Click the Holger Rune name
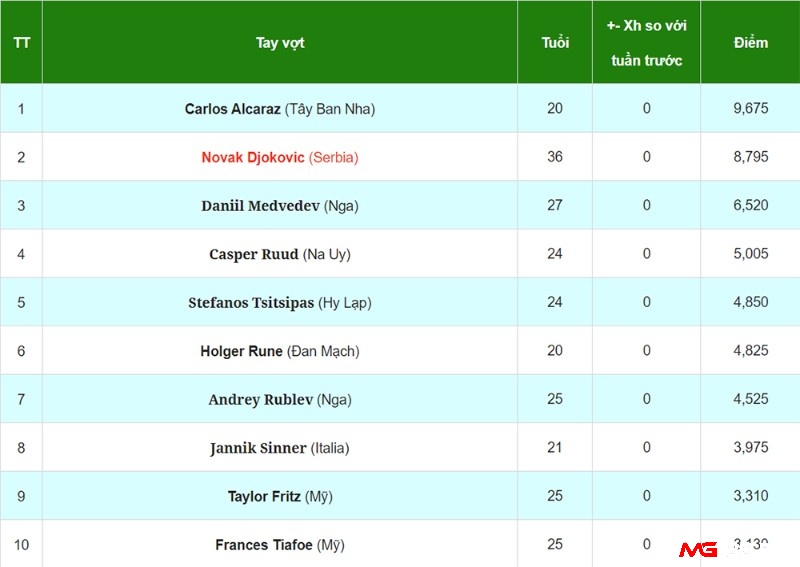800x567 pixels. tap(241, 351)
